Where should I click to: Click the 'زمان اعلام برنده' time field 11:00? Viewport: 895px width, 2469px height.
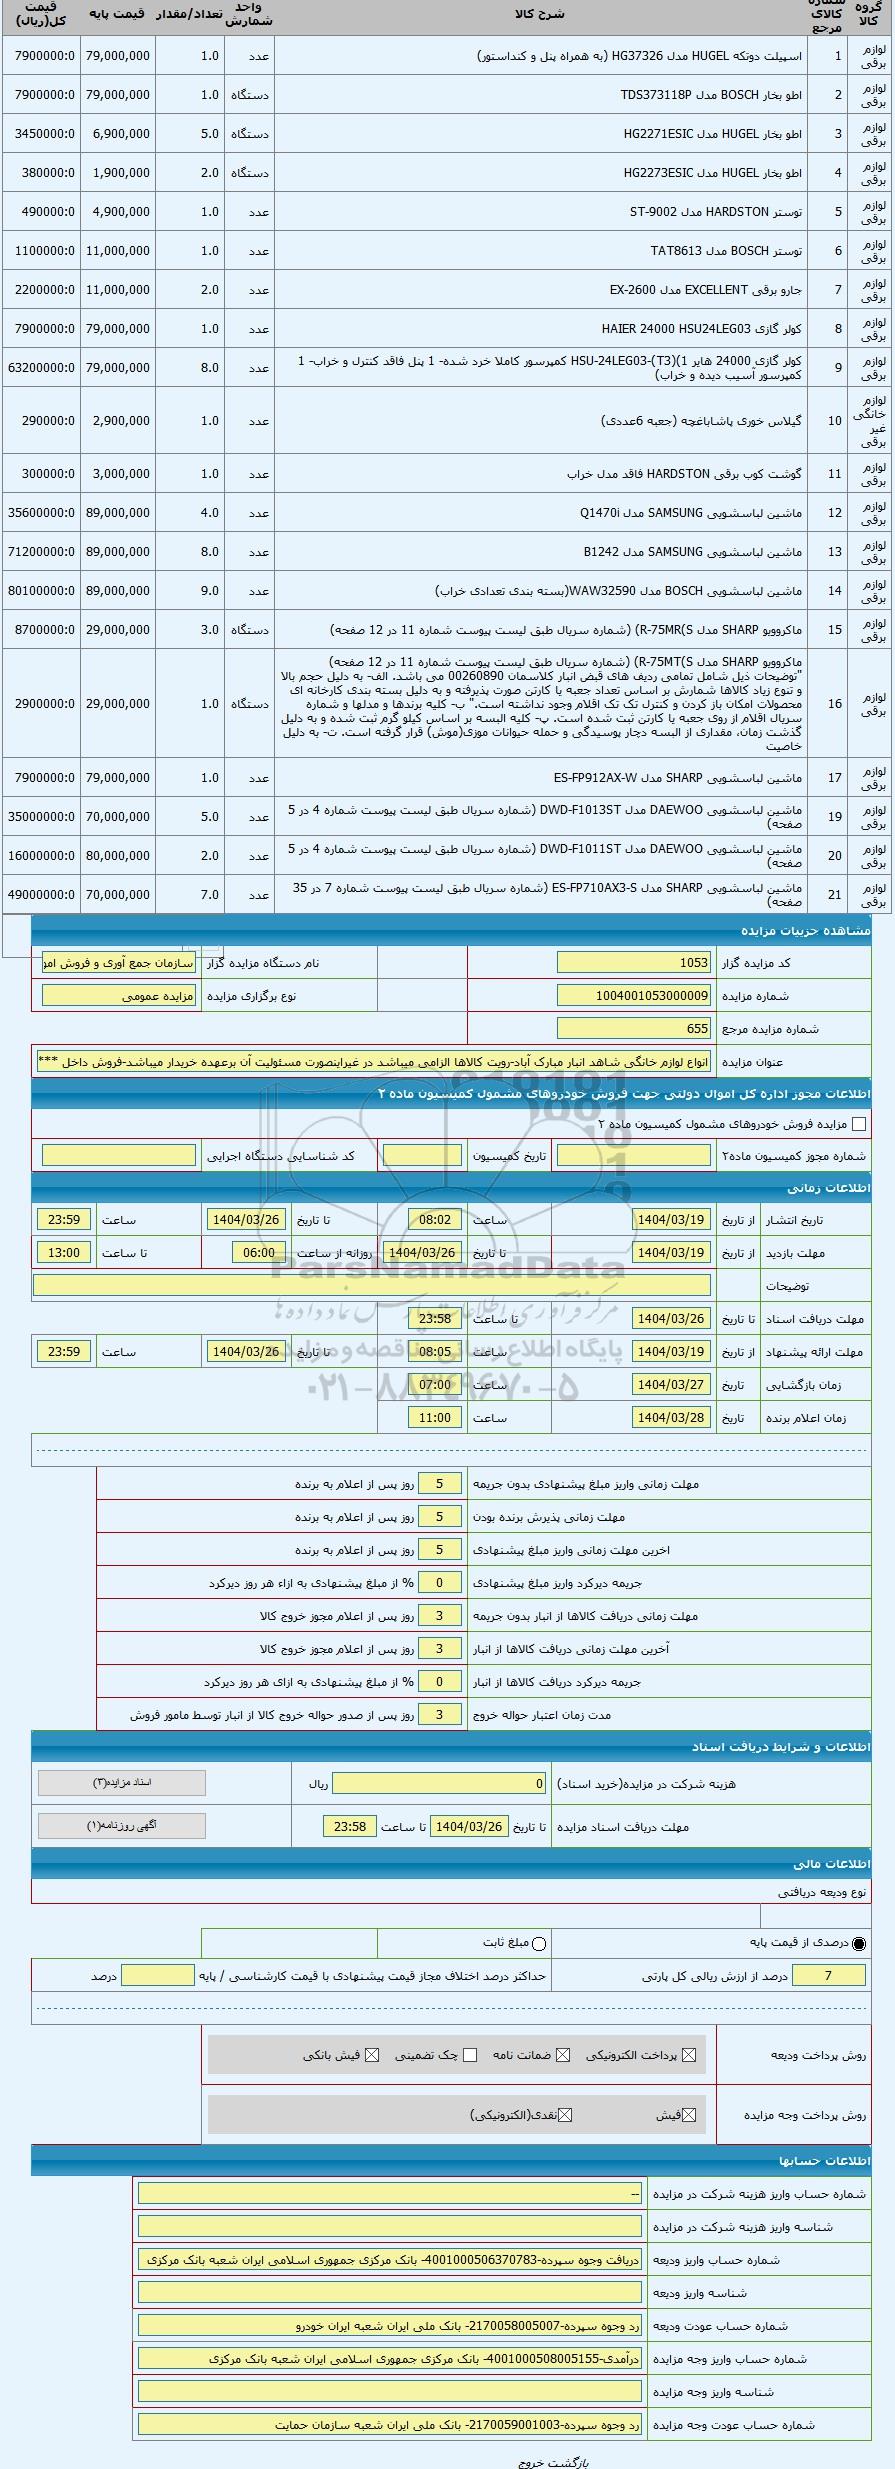pos(435,1418)
